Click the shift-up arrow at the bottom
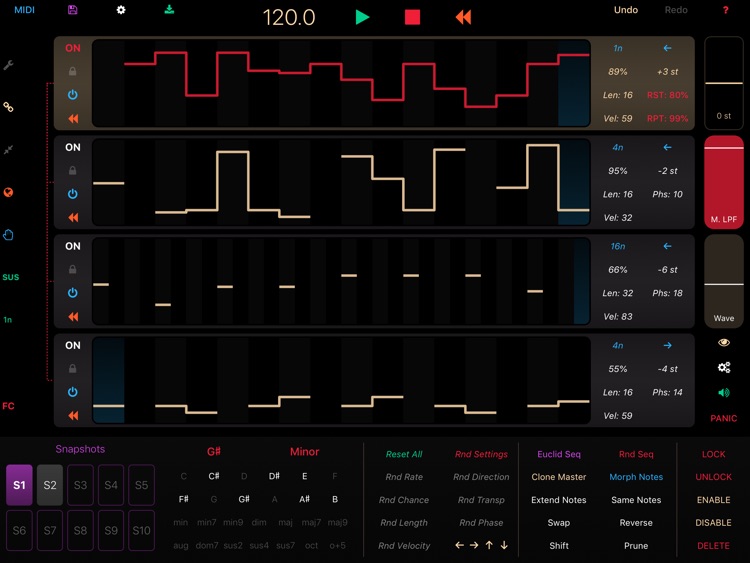 click(x=489, y=545)
